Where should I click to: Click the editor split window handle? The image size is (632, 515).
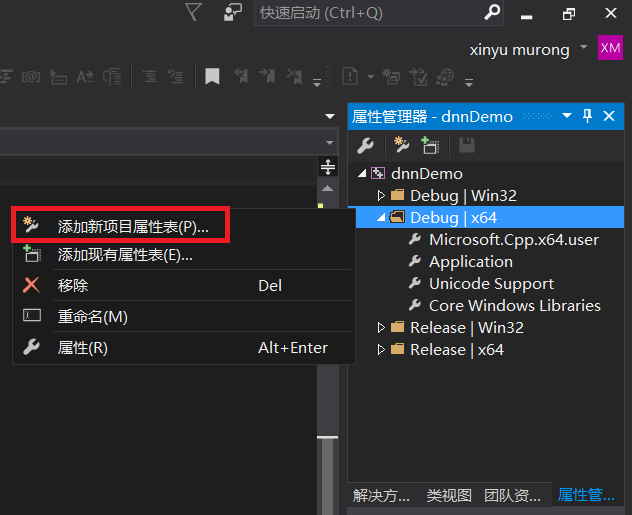click(328, 166)
